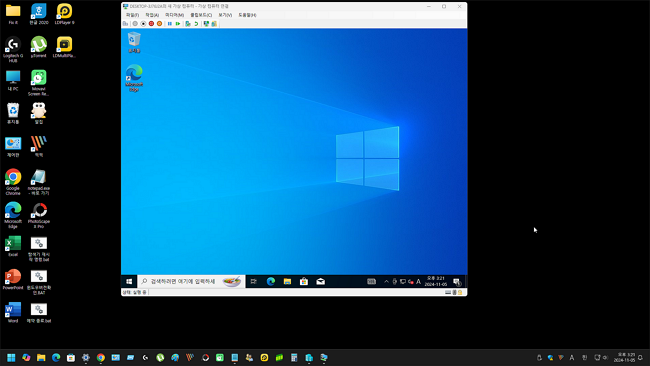This screenshot has height=366, width=650.
Task: Click the gray Start VM toolbar button
Action: point(135,24)
